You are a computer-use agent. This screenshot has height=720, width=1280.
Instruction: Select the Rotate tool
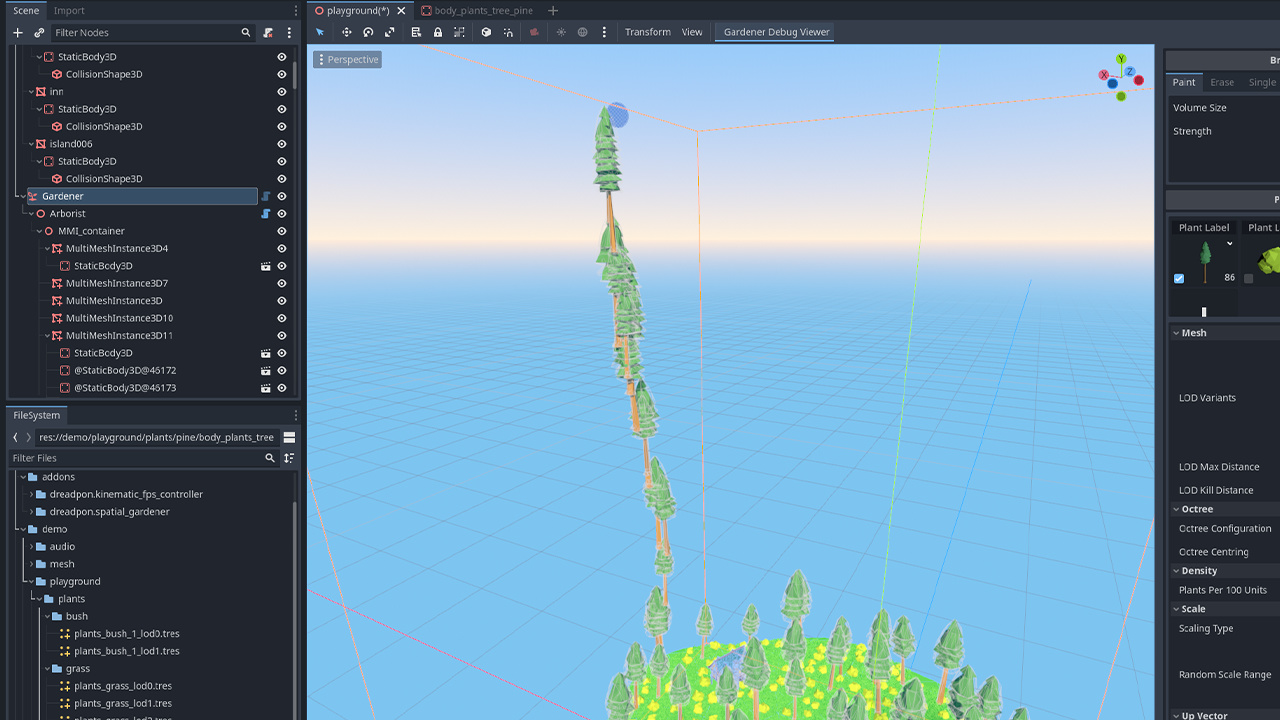[x=368, y=31]
